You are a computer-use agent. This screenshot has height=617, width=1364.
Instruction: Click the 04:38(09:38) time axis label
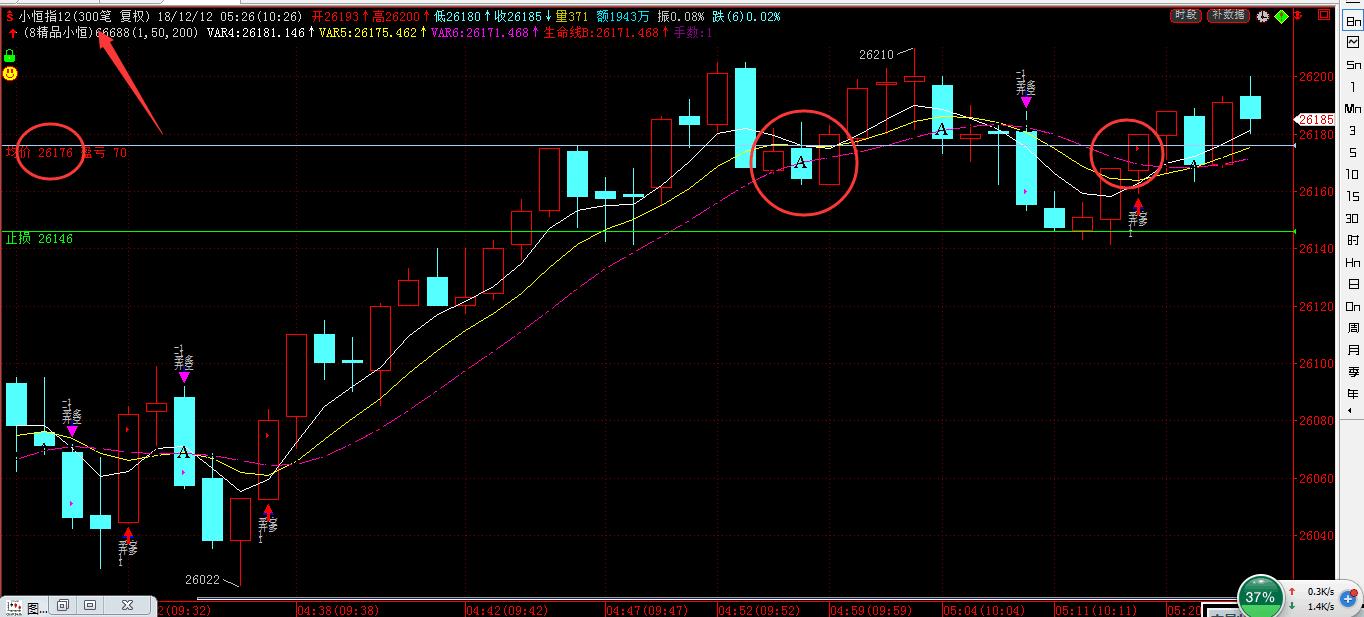[337, 609]
